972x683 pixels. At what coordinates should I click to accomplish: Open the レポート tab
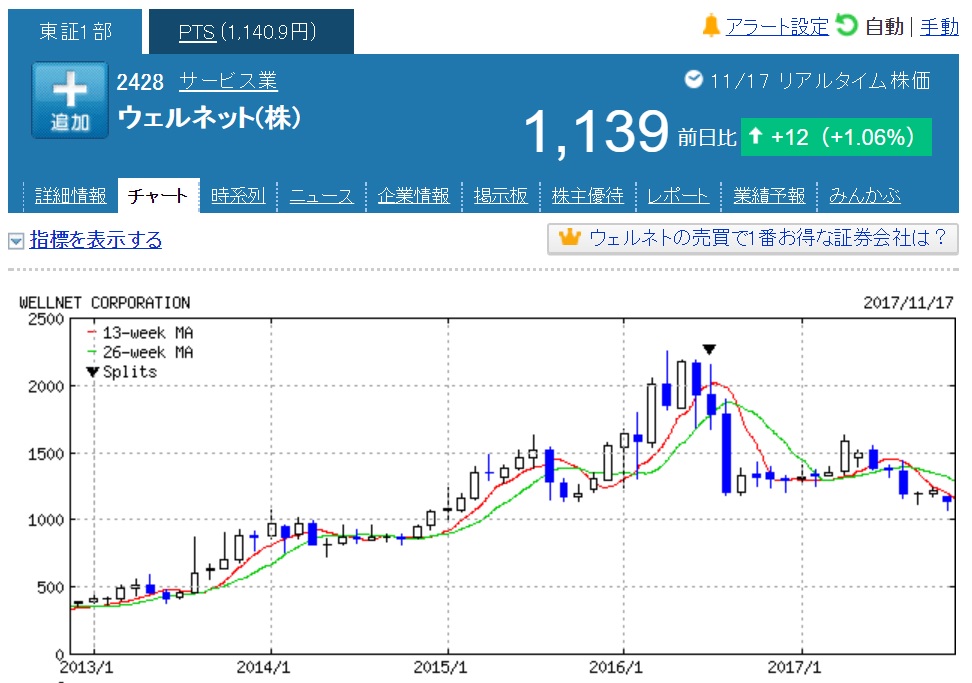(x=678, y=196)
